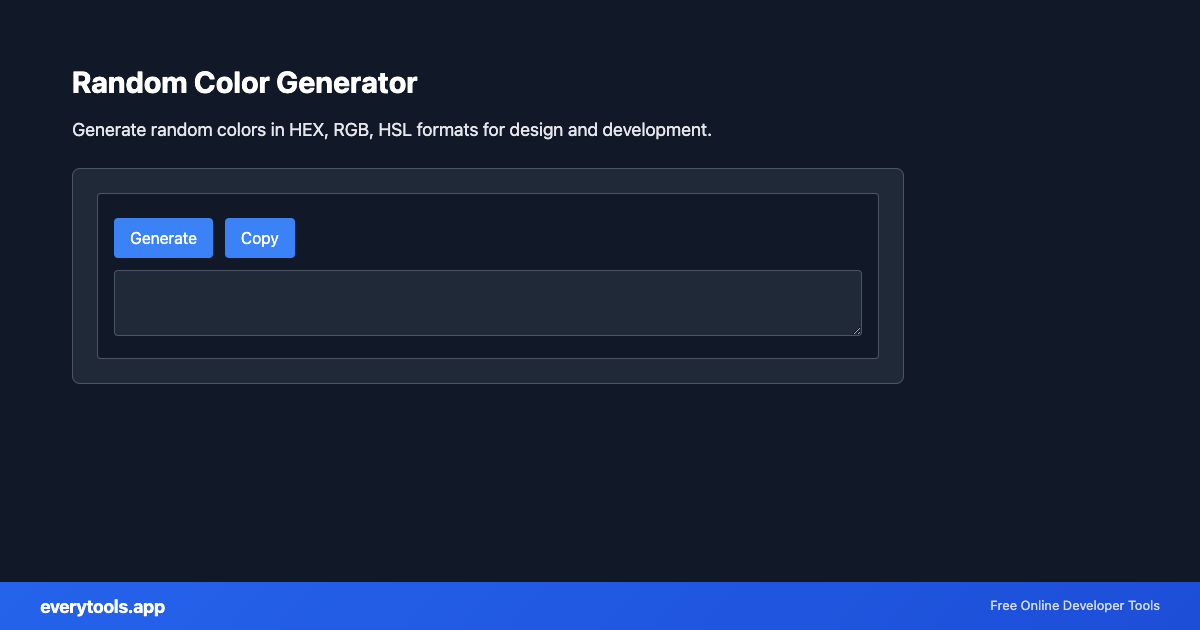
Task: Click the blue footer bar
Action: (600, 606)
